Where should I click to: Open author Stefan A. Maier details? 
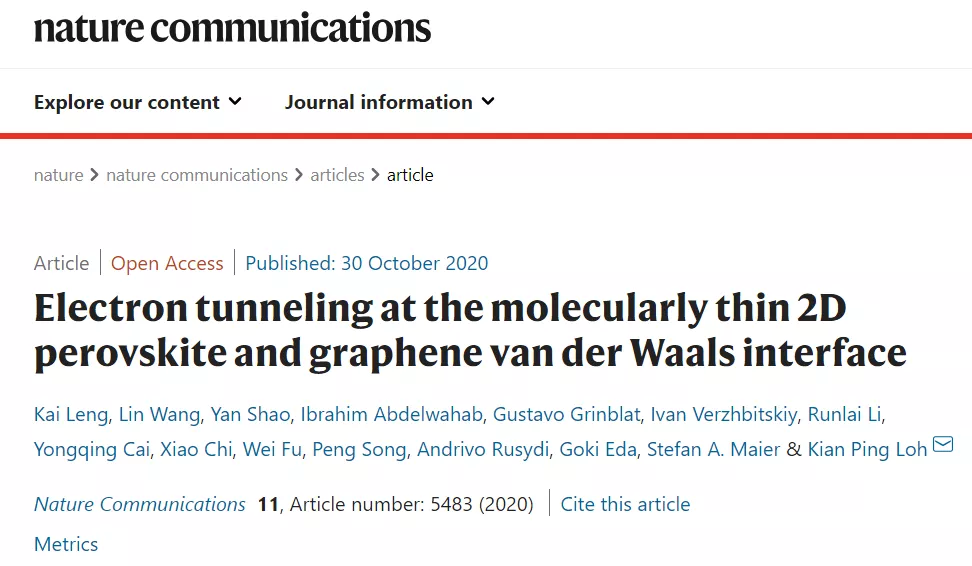(x=714, y=449)
